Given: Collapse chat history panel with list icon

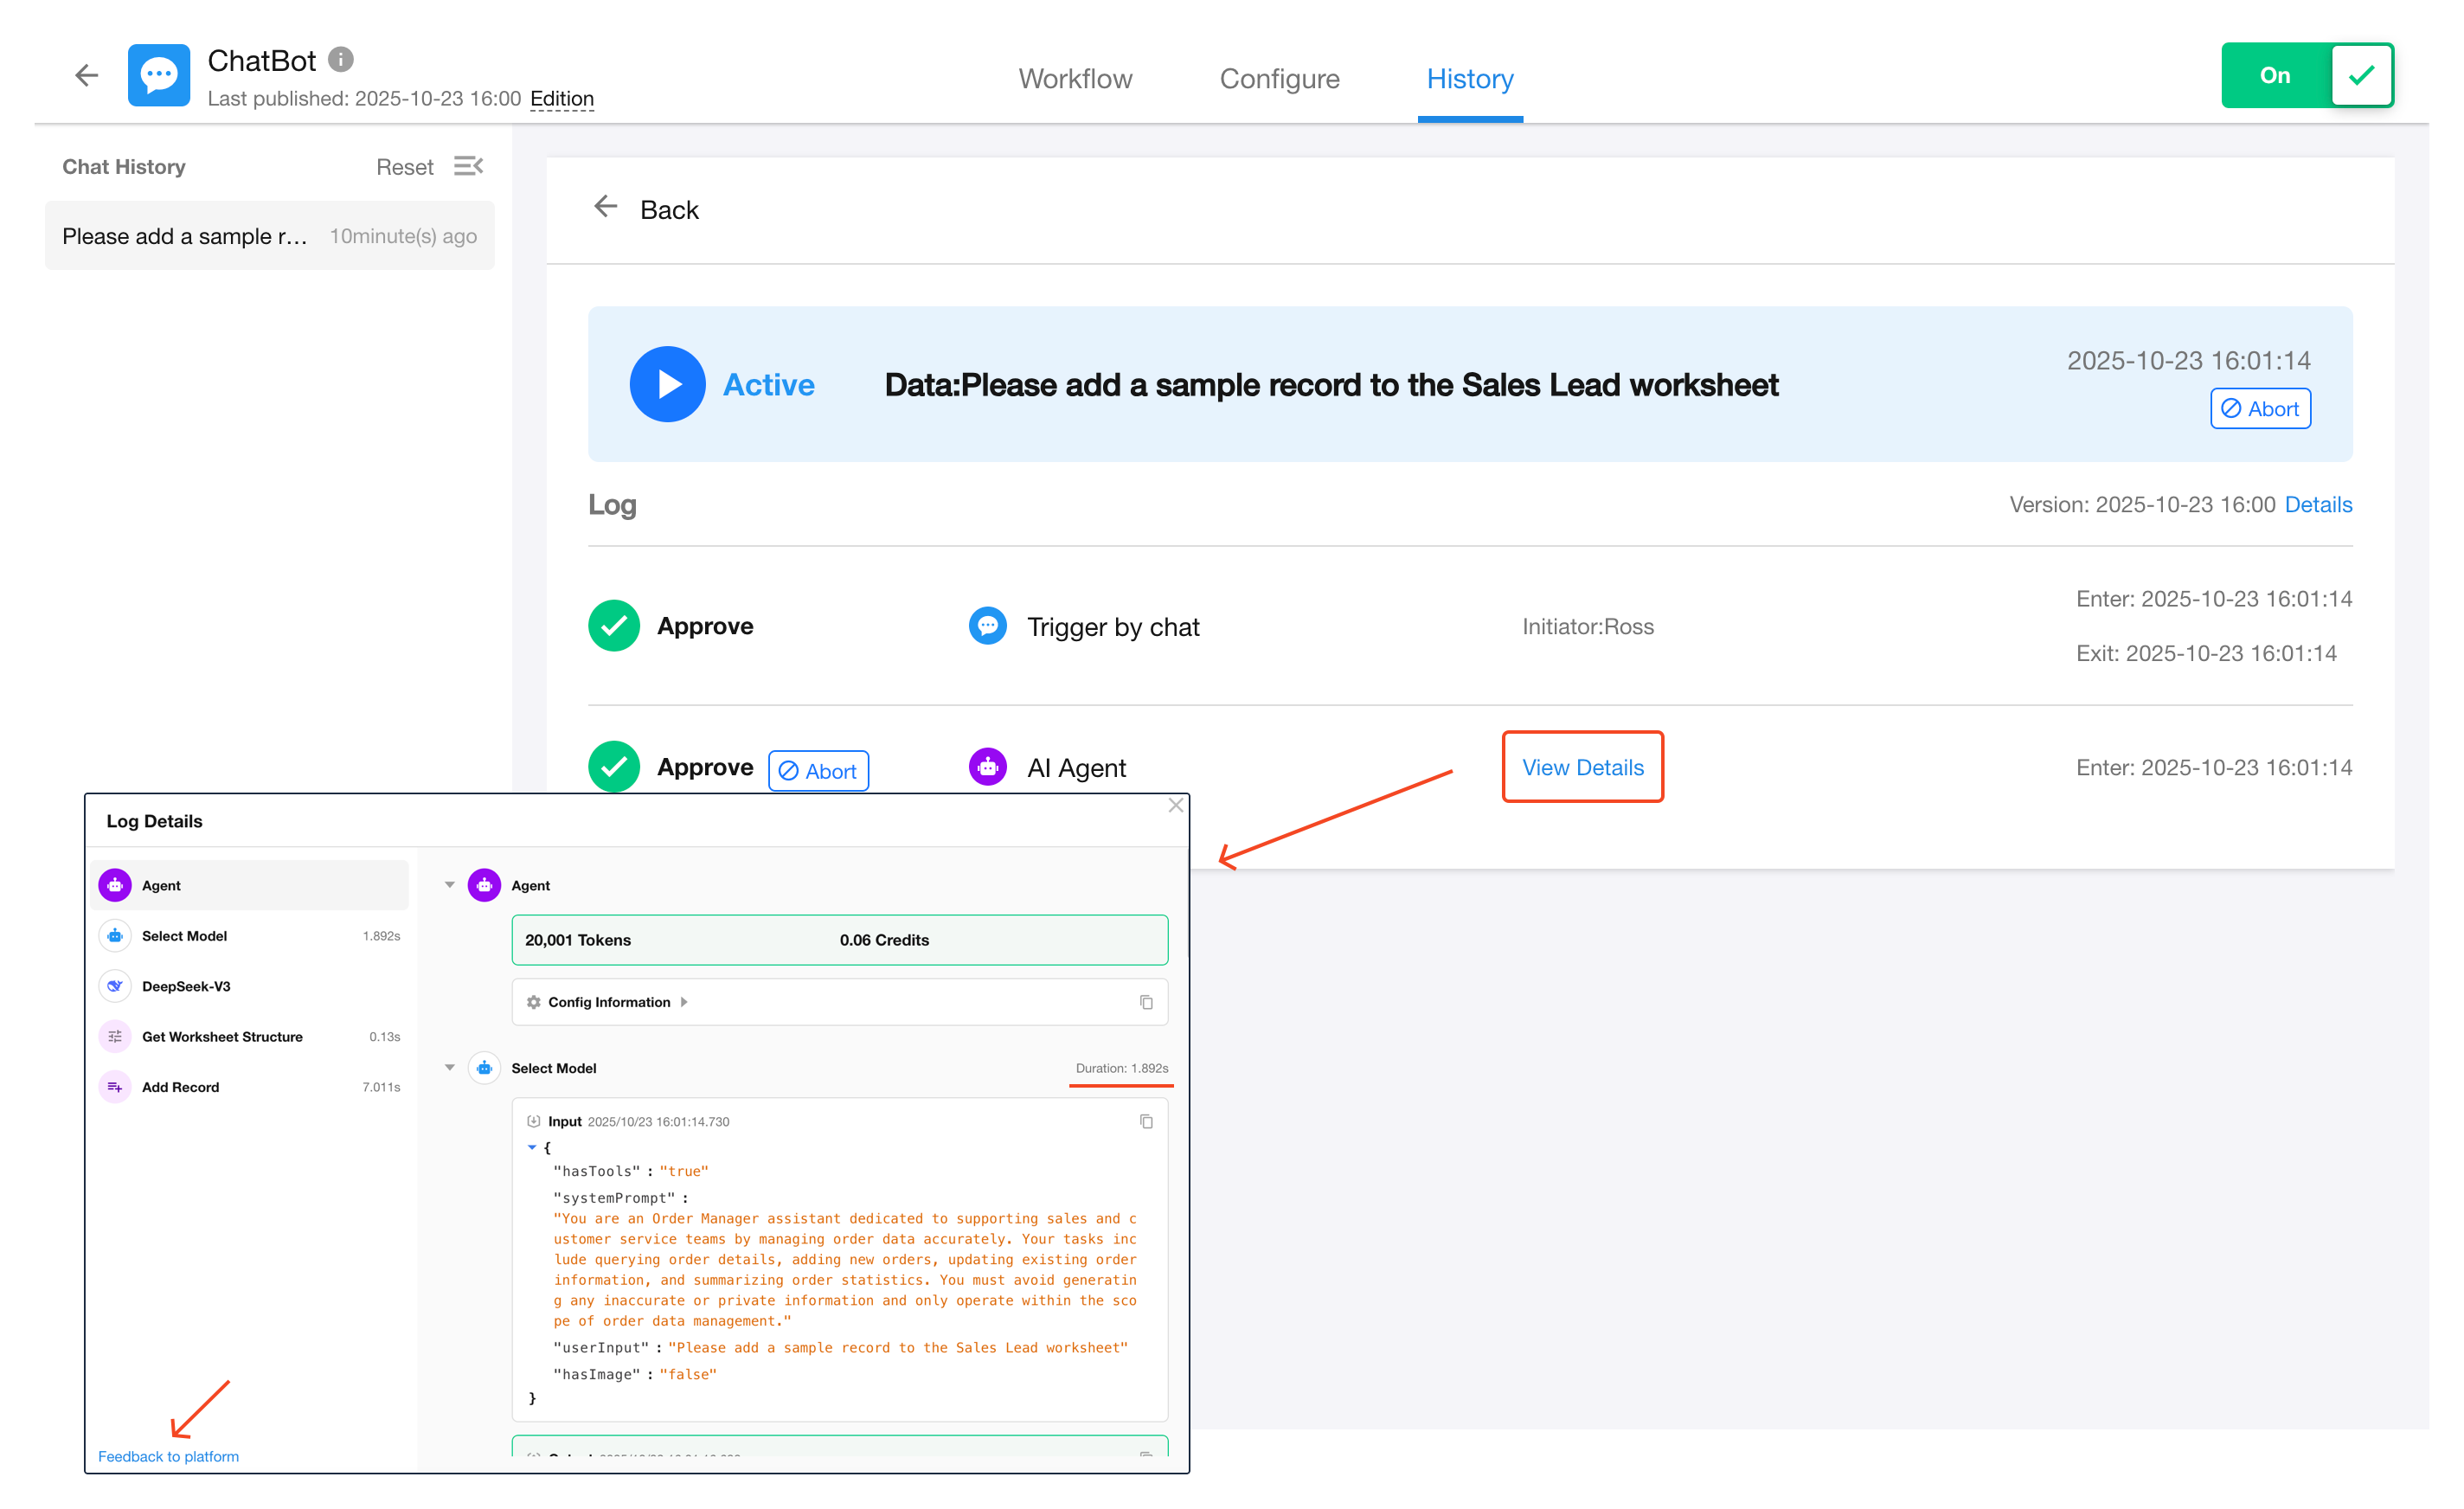Looking at the screenshot, I should tap(468, 166).
